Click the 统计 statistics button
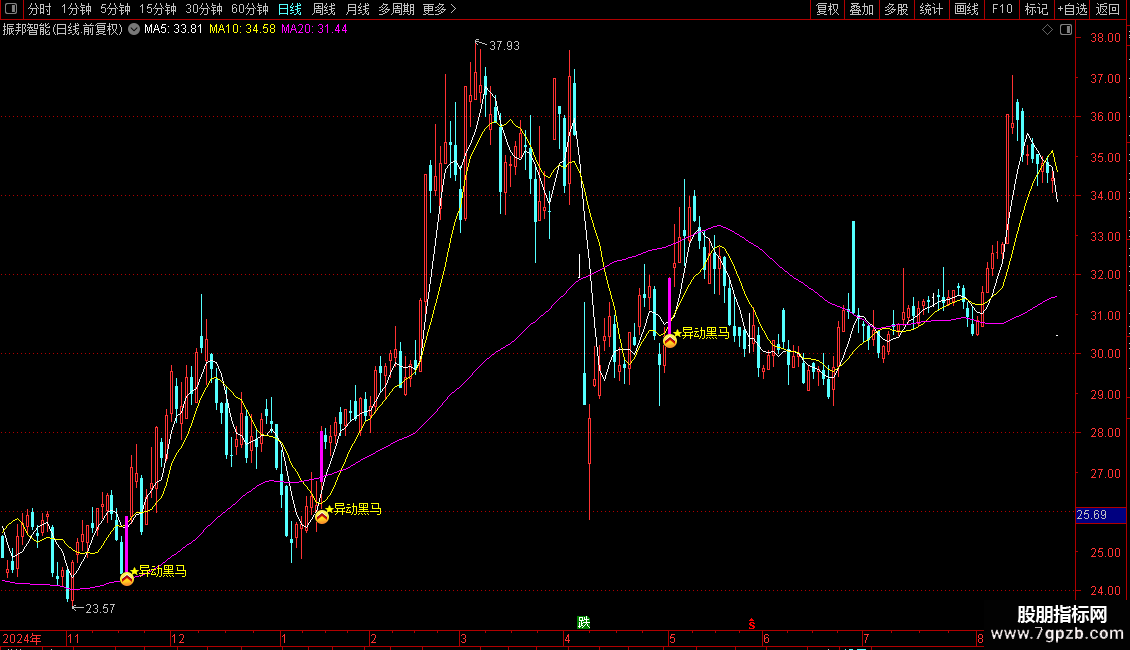The width and height of the screenshot is (1130, 650). (x=931, y=9)
